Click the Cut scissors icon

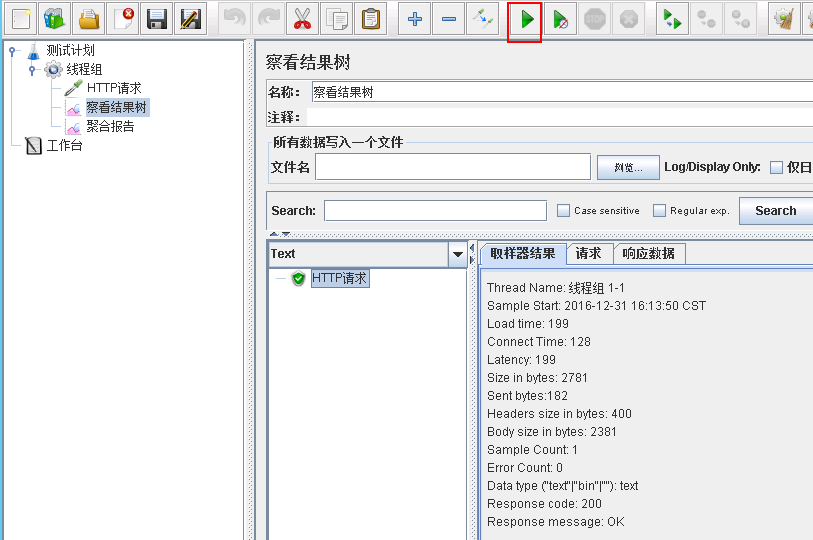coord(302,19)
